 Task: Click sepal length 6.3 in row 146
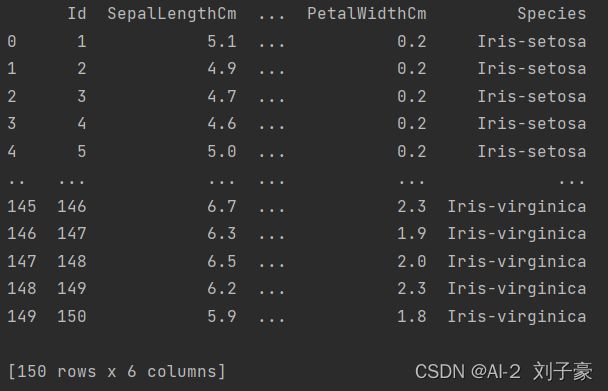pyautogui.click(x=222, y=234)
